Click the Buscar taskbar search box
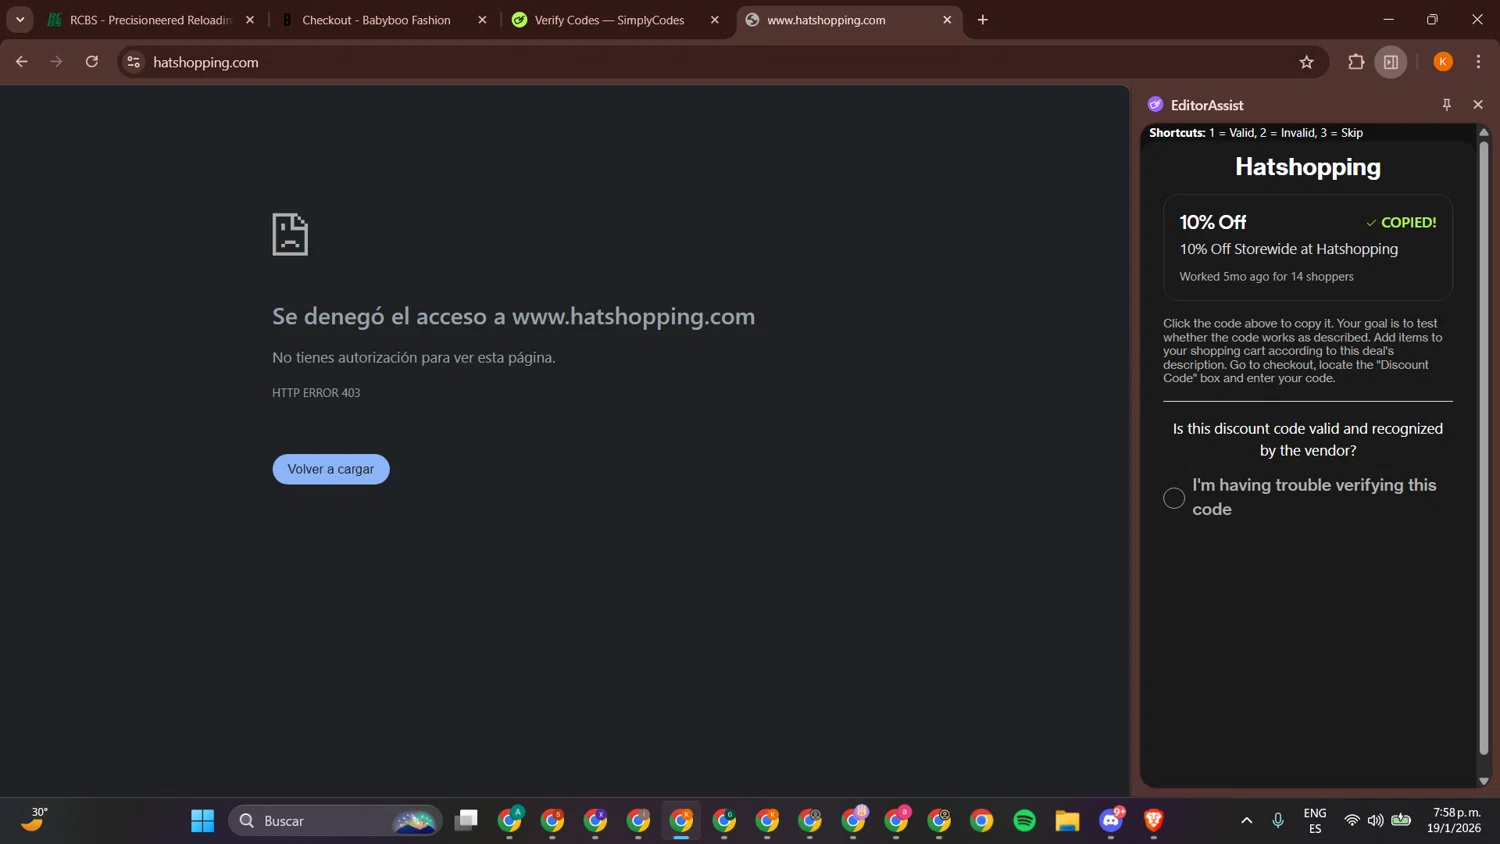1500x844 pixels. (x=336, y=821)
